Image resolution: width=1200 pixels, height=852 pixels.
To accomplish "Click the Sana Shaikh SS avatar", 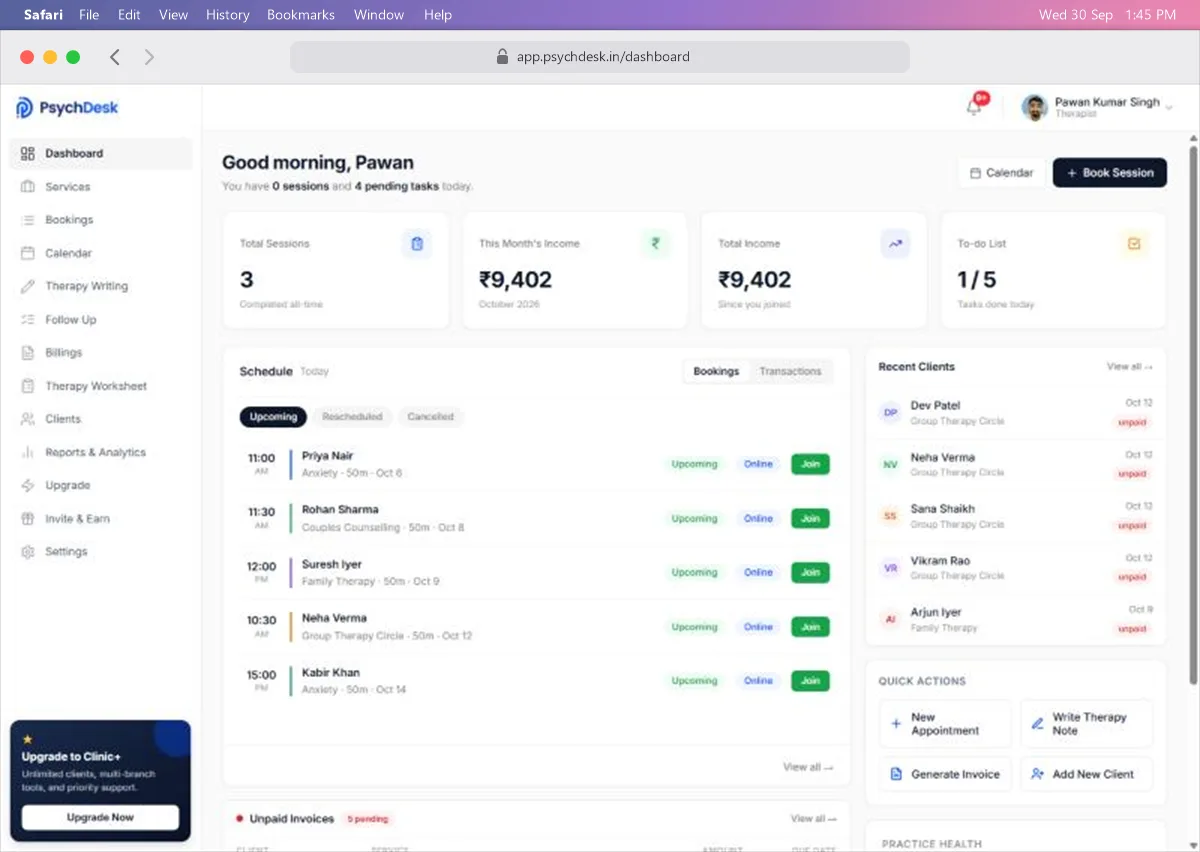I will [890, 516].
